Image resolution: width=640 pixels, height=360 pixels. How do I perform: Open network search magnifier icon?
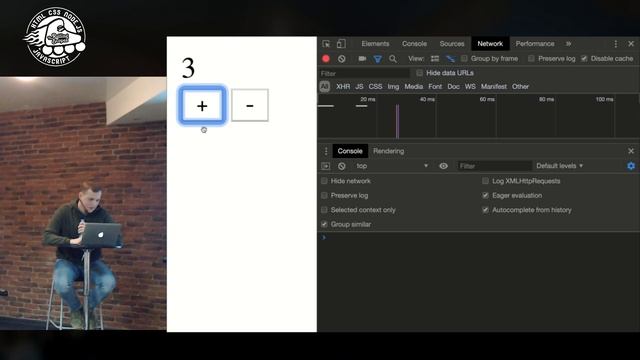click(393, 59)
